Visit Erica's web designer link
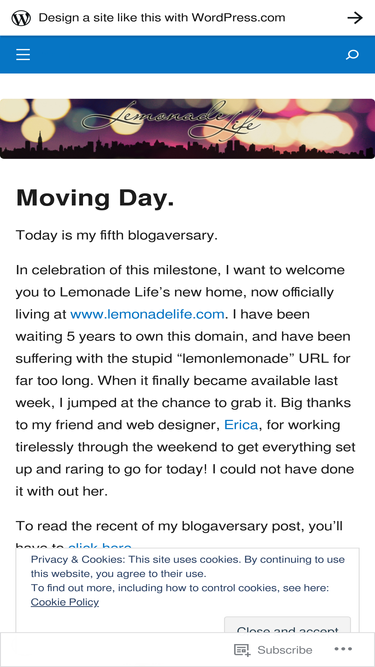The width and height of the screenshot is (375, 667). (x=241, y=425)
